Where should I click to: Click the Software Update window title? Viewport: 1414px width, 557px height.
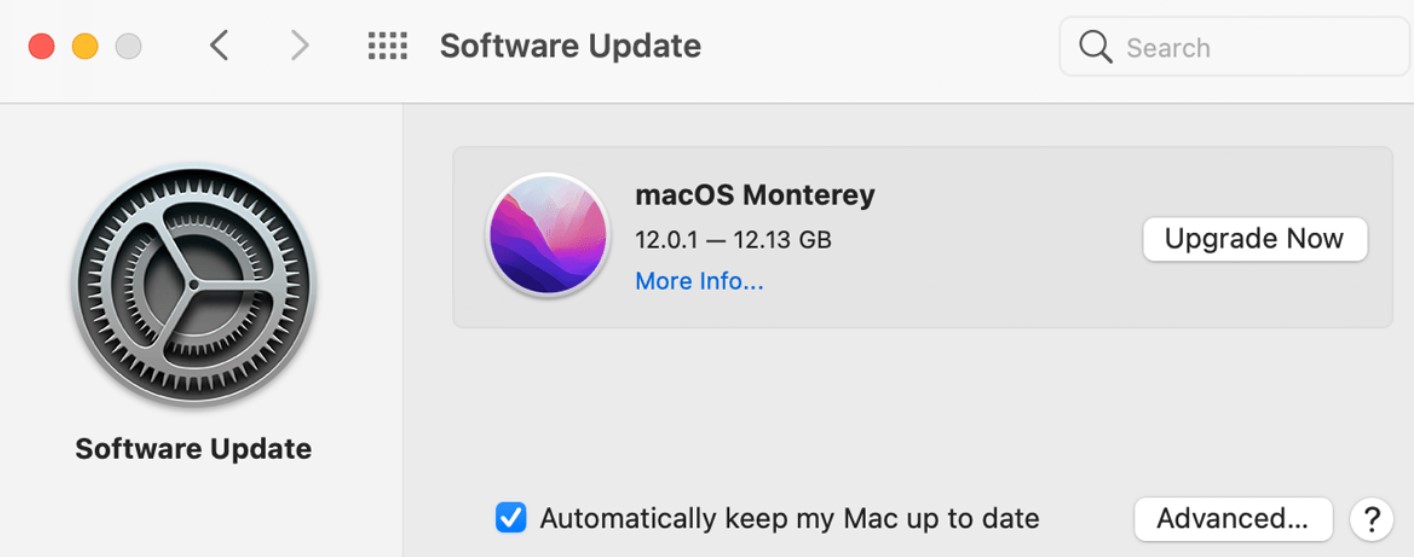(570, 46)
